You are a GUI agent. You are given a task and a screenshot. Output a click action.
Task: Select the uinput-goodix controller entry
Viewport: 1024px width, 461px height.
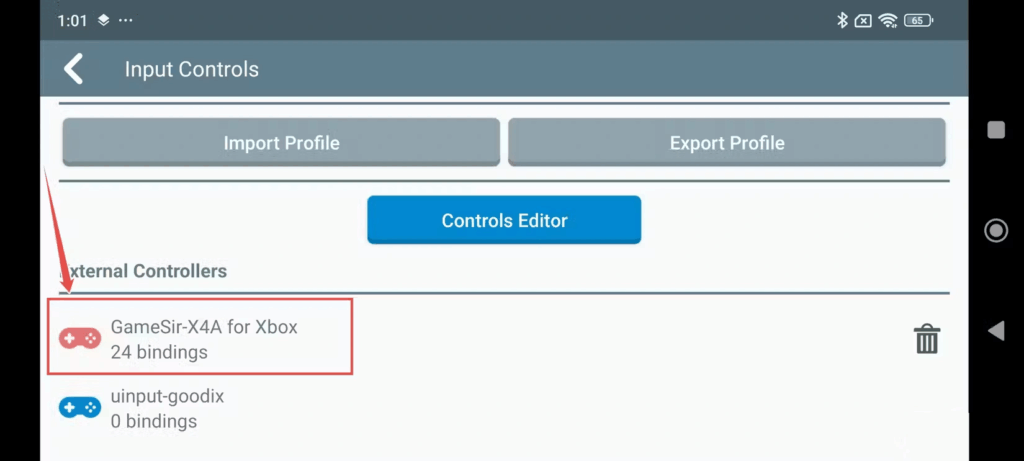click(167, 396)
